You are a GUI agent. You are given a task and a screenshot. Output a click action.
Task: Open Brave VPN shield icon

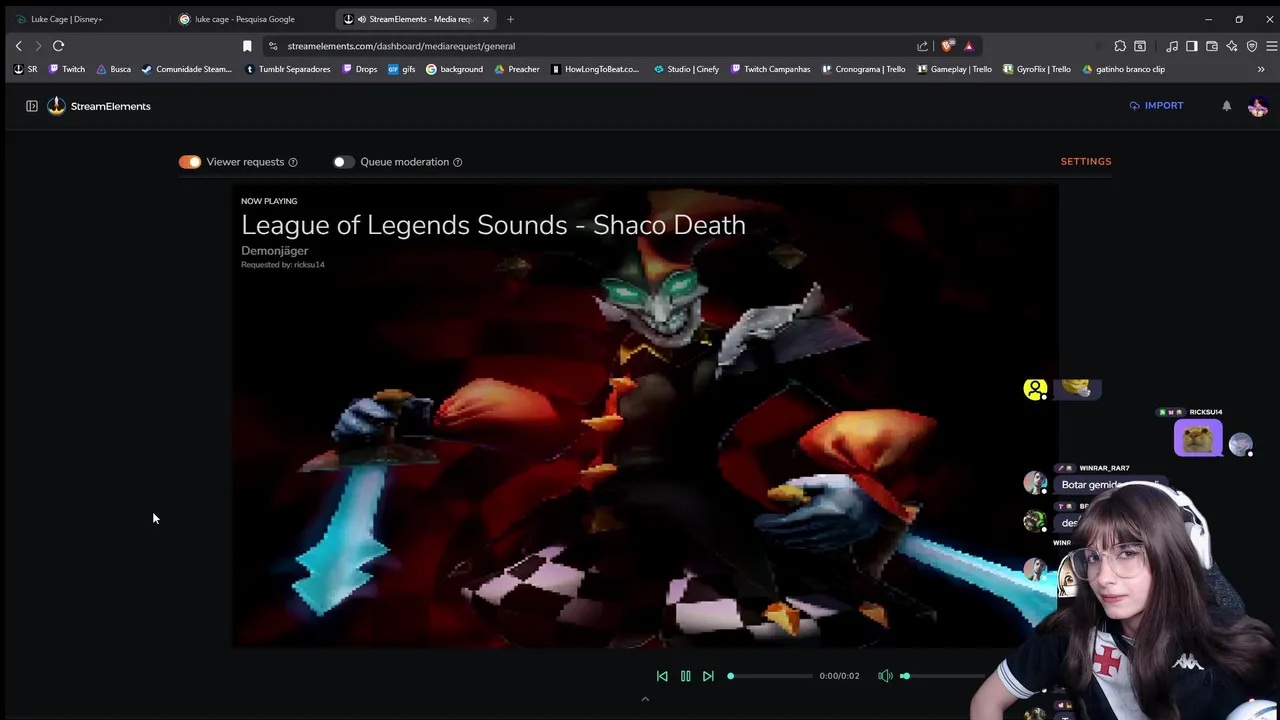click(1252, 46)
